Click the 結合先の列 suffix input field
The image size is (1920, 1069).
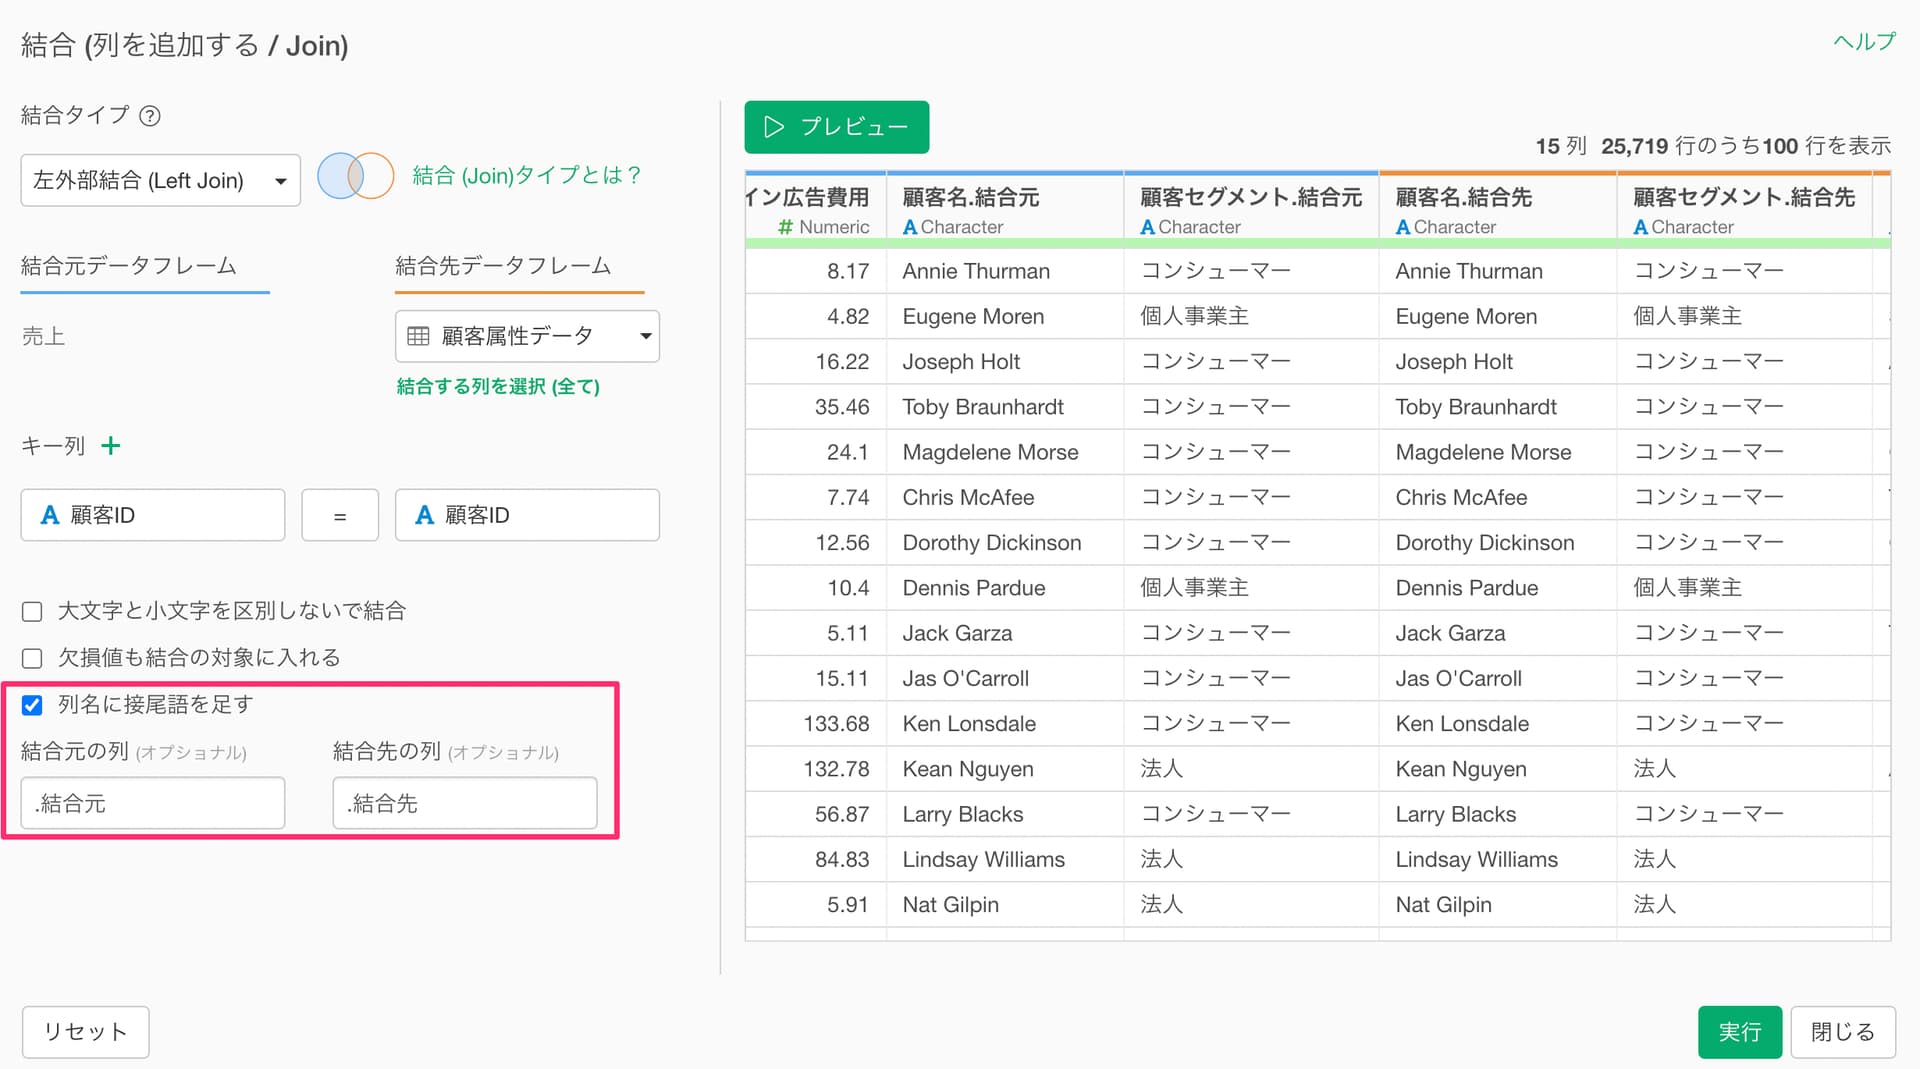(465, 803)
